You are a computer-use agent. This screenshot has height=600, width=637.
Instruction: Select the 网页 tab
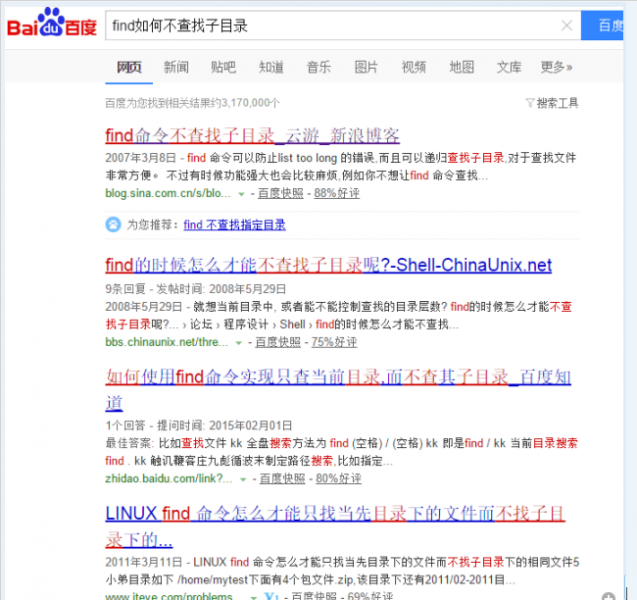[129, 67]
